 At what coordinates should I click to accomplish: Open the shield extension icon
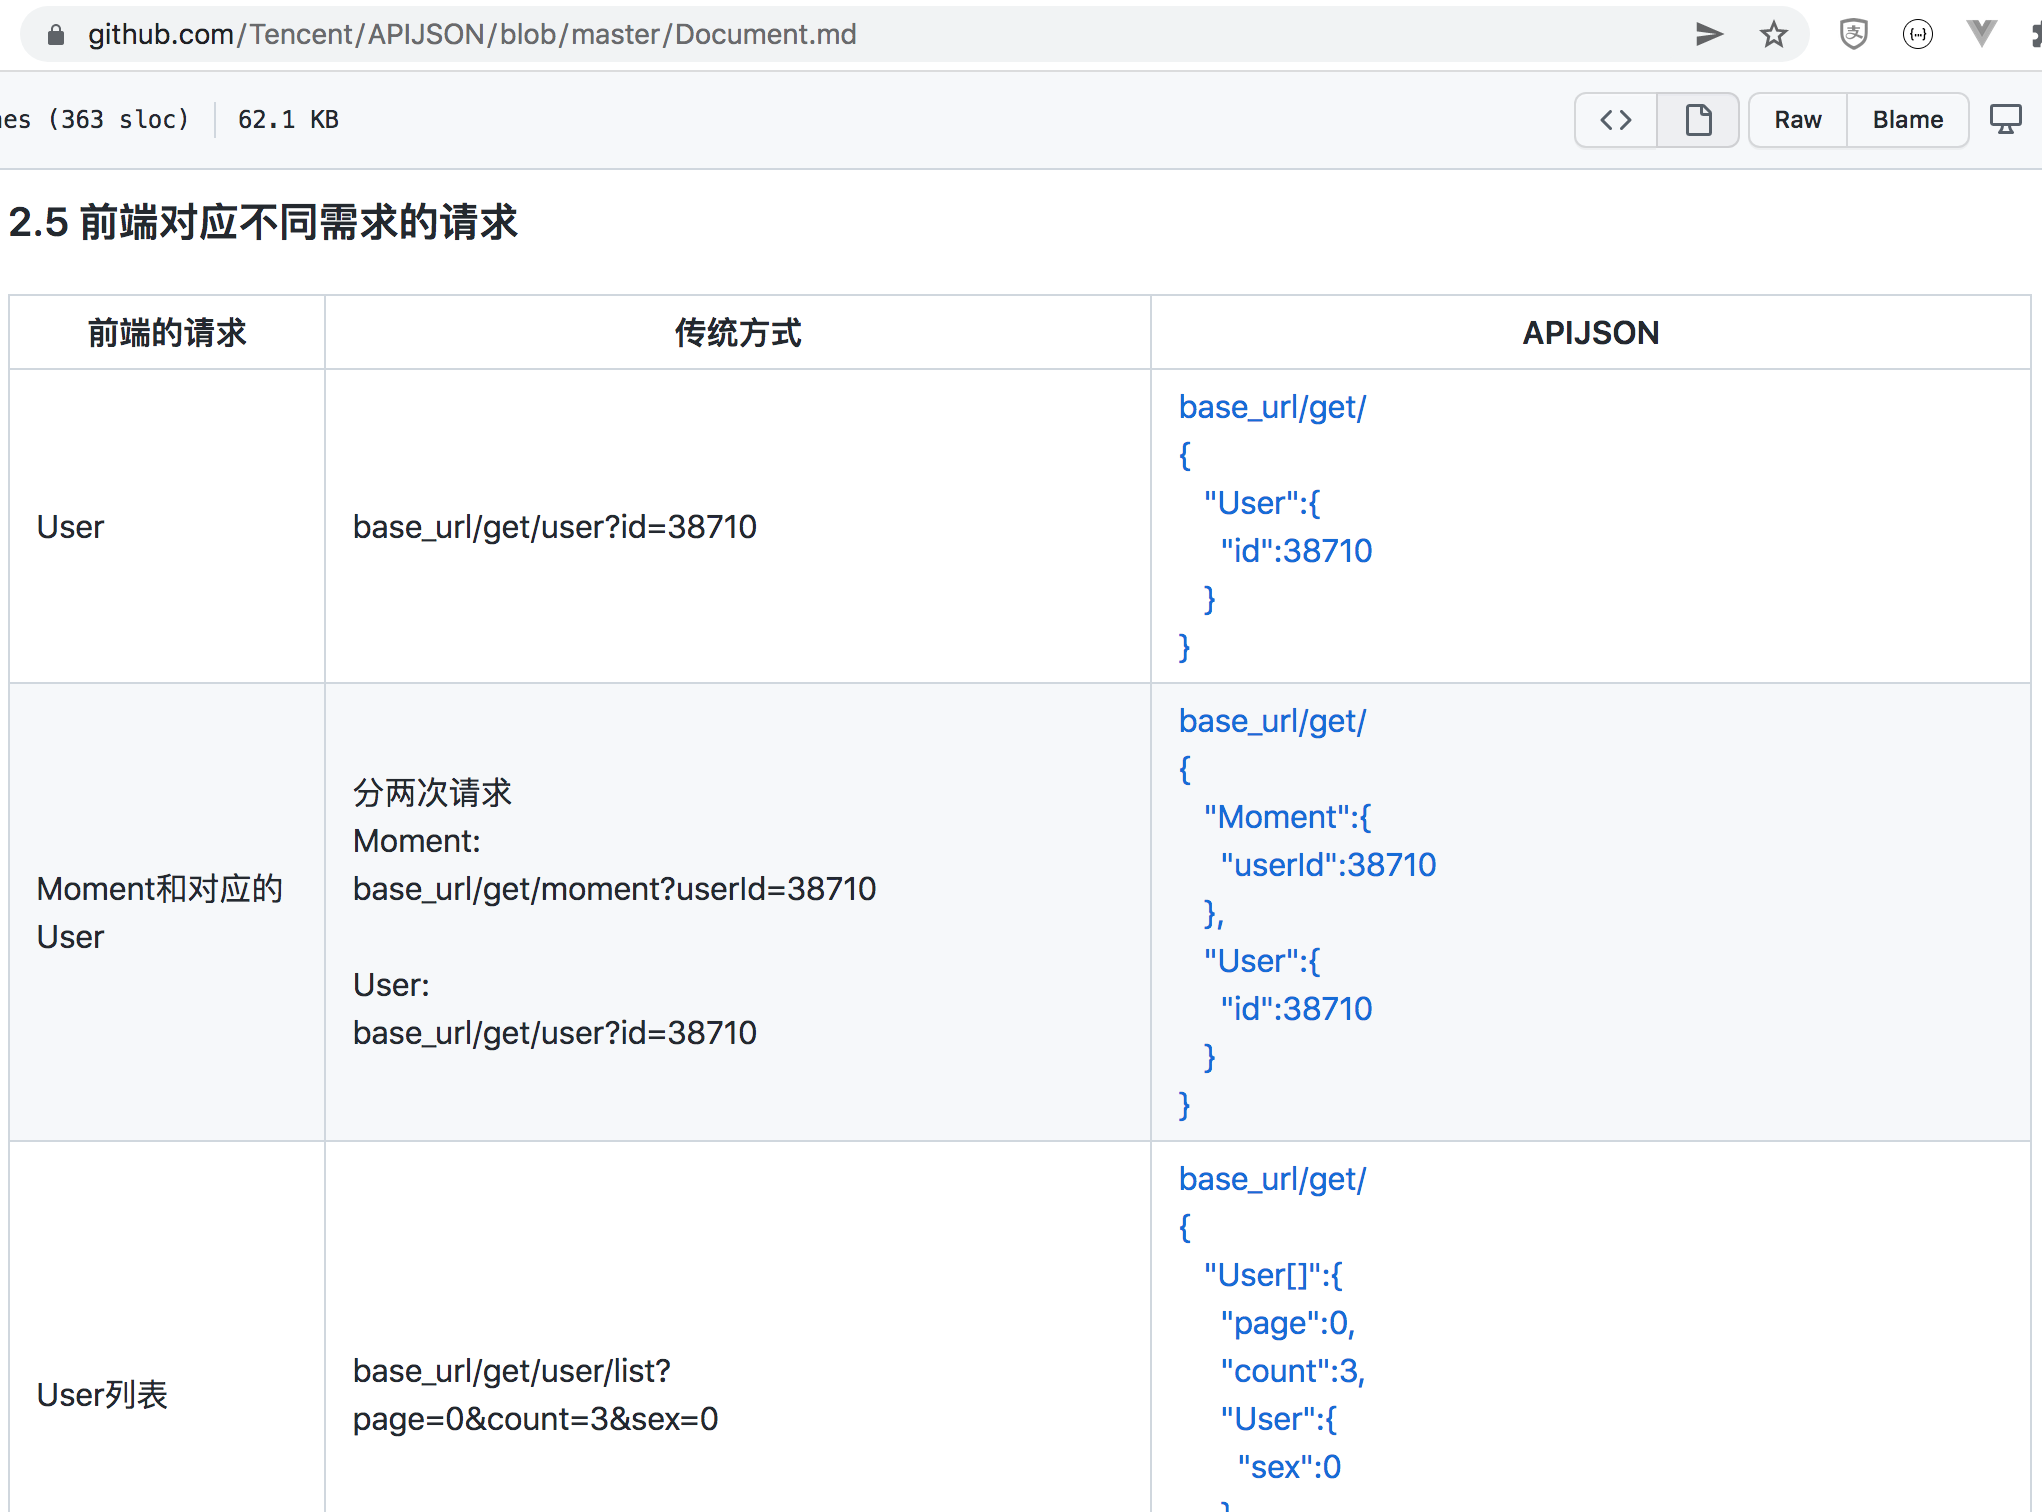(x=1853, y=34)
